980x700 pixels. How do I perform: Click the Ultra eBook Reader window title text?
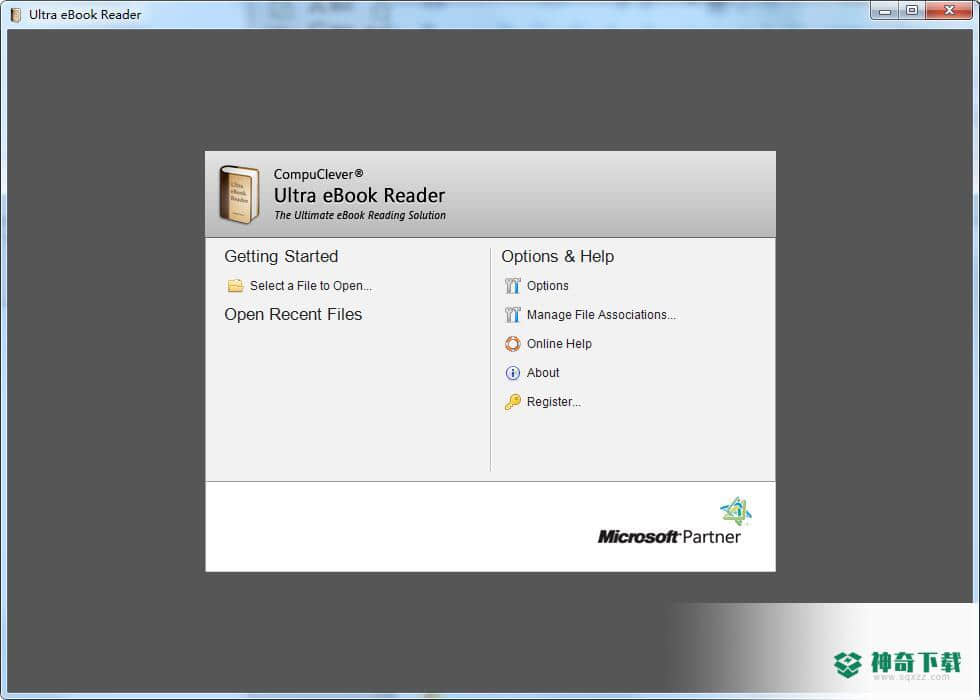click(85, 14)
